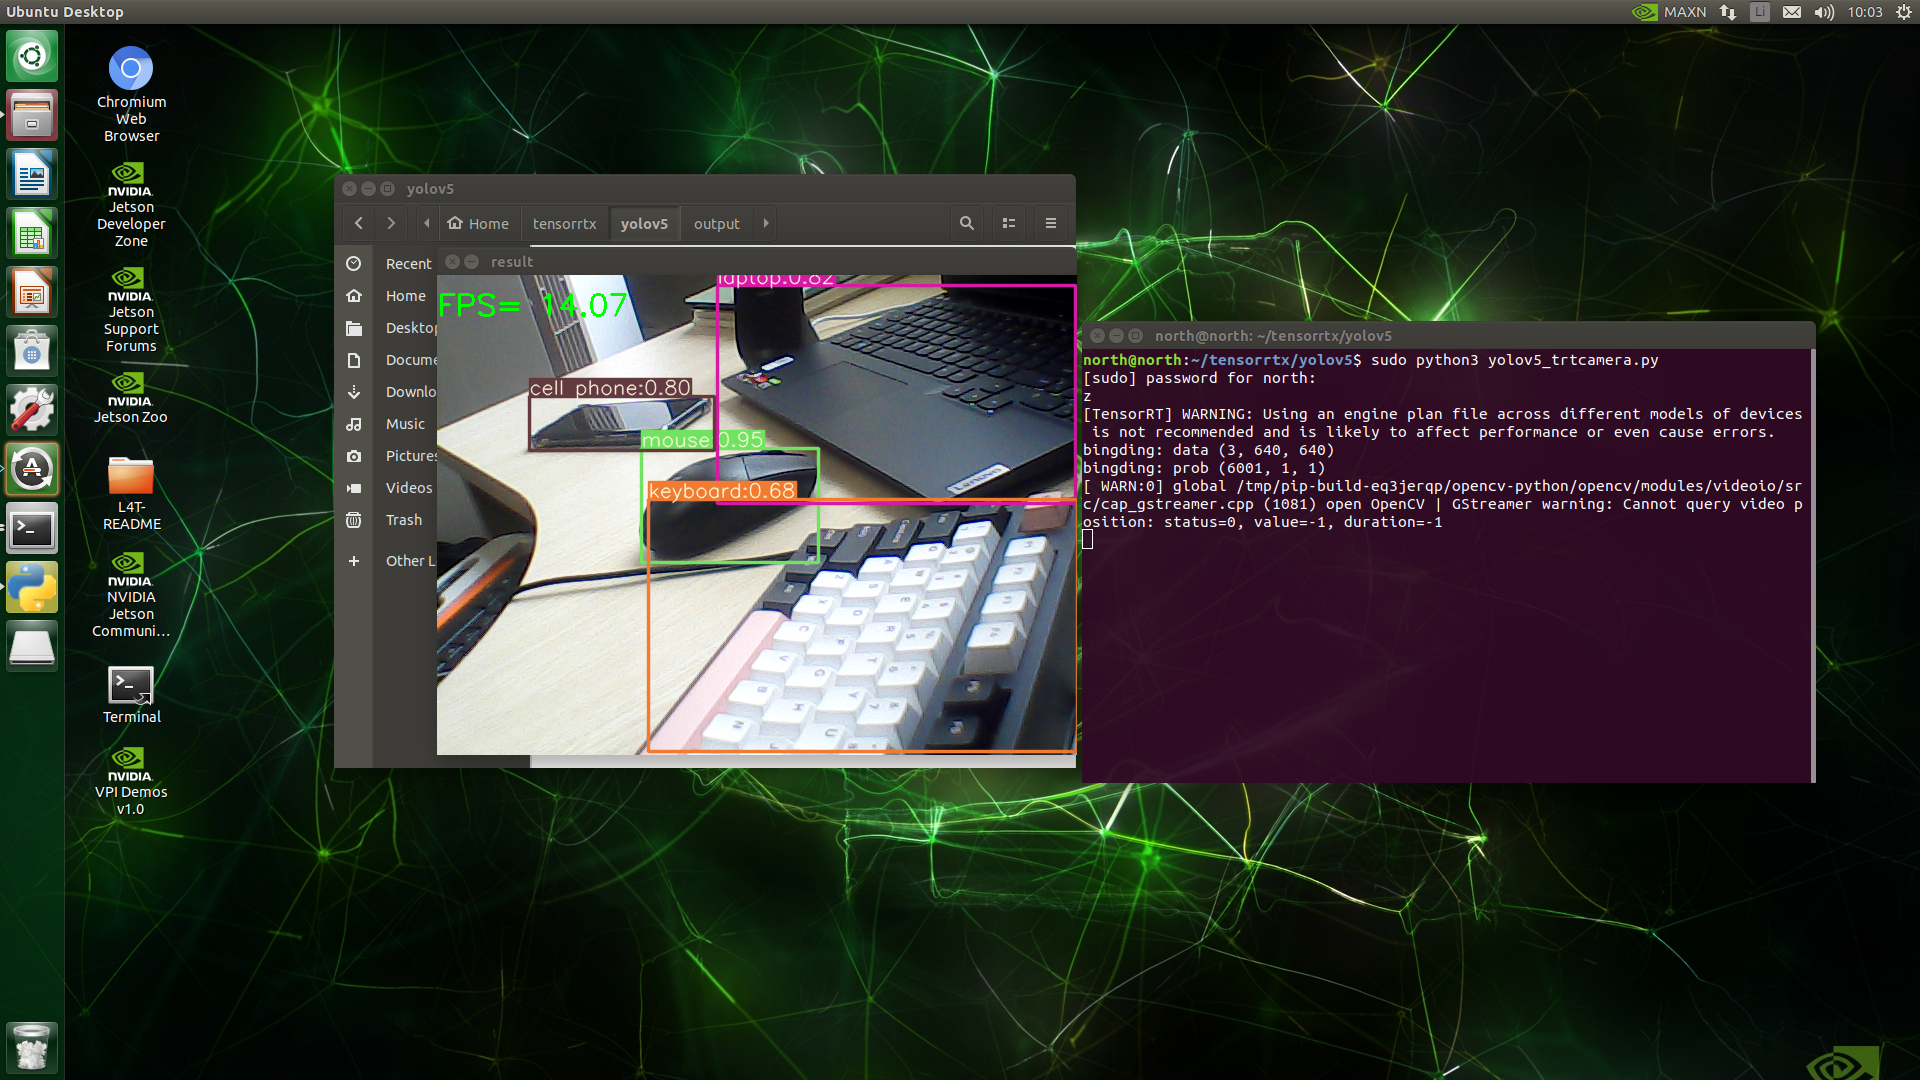Image resolution: width=1920 pixels, height=1080 pixels.
Task: Open the volume indicator in top bar
Action: click(1824, 12)
